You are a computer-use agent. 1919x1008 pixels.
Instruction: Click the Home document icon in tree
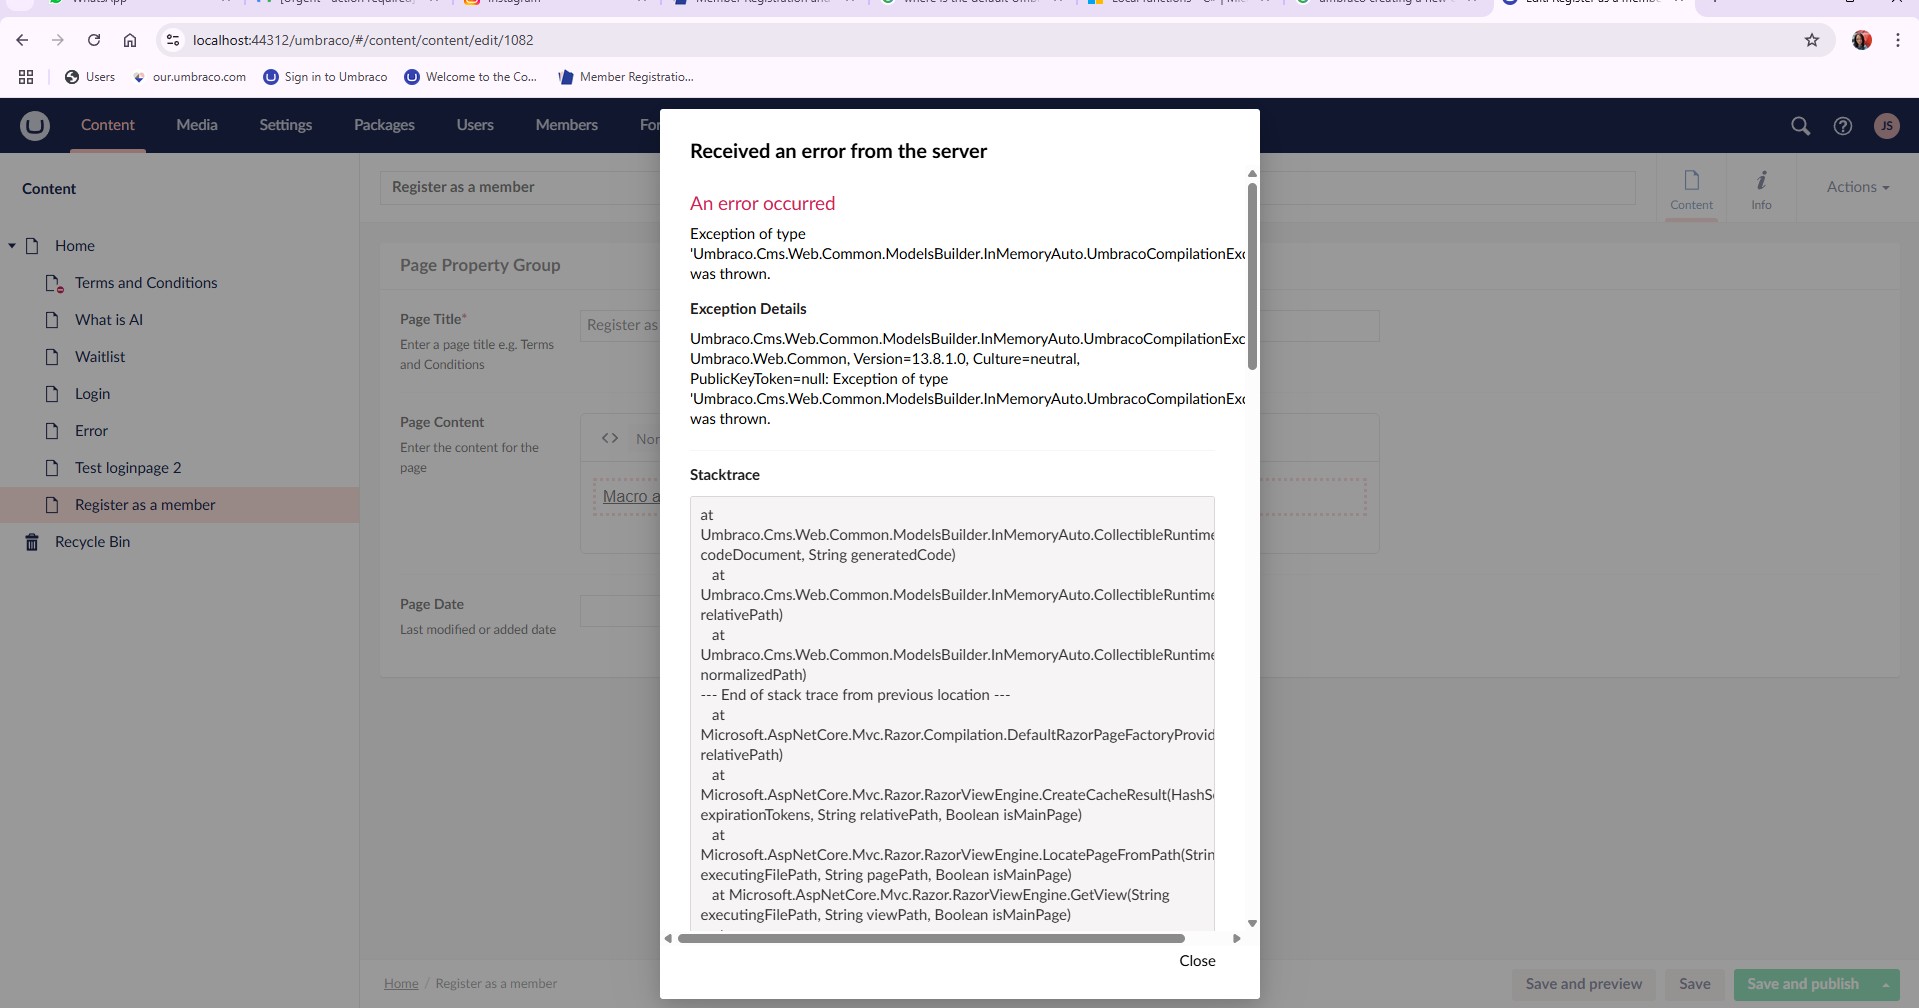(x=32, y=246)
